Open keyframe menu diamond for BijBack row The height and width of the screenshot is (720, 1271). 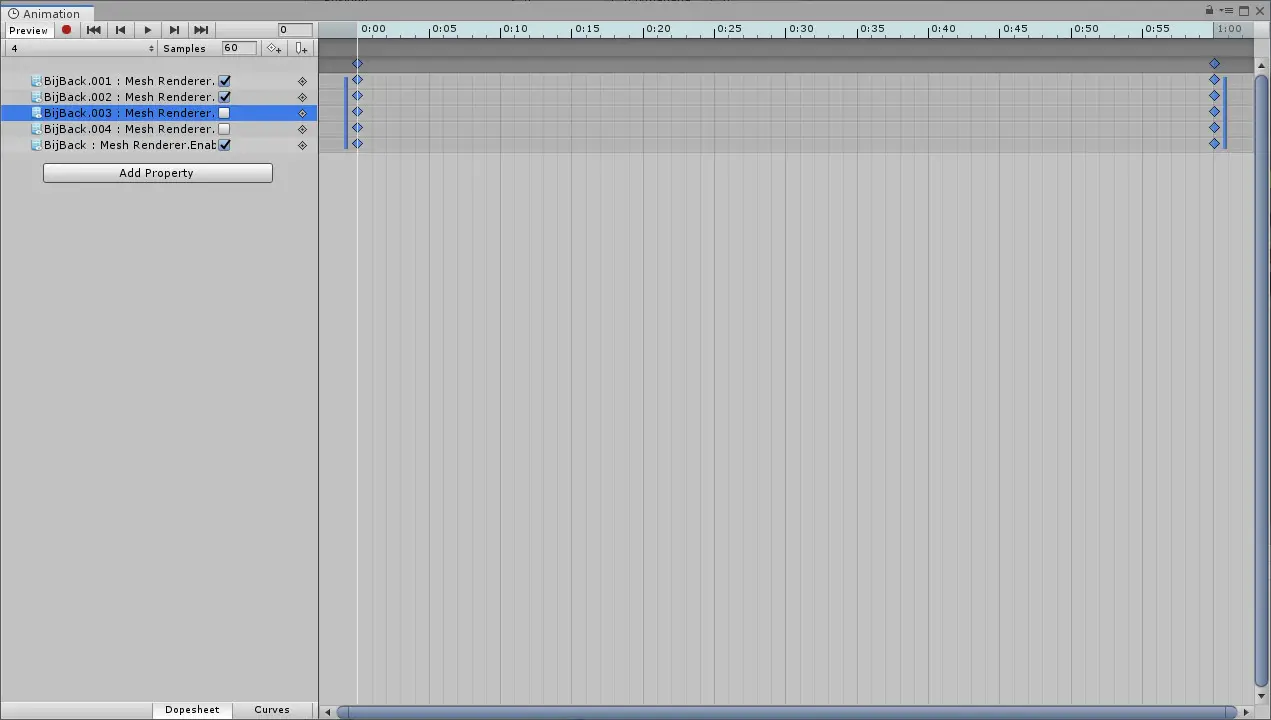pyautogui.click(x=302, y=145)
